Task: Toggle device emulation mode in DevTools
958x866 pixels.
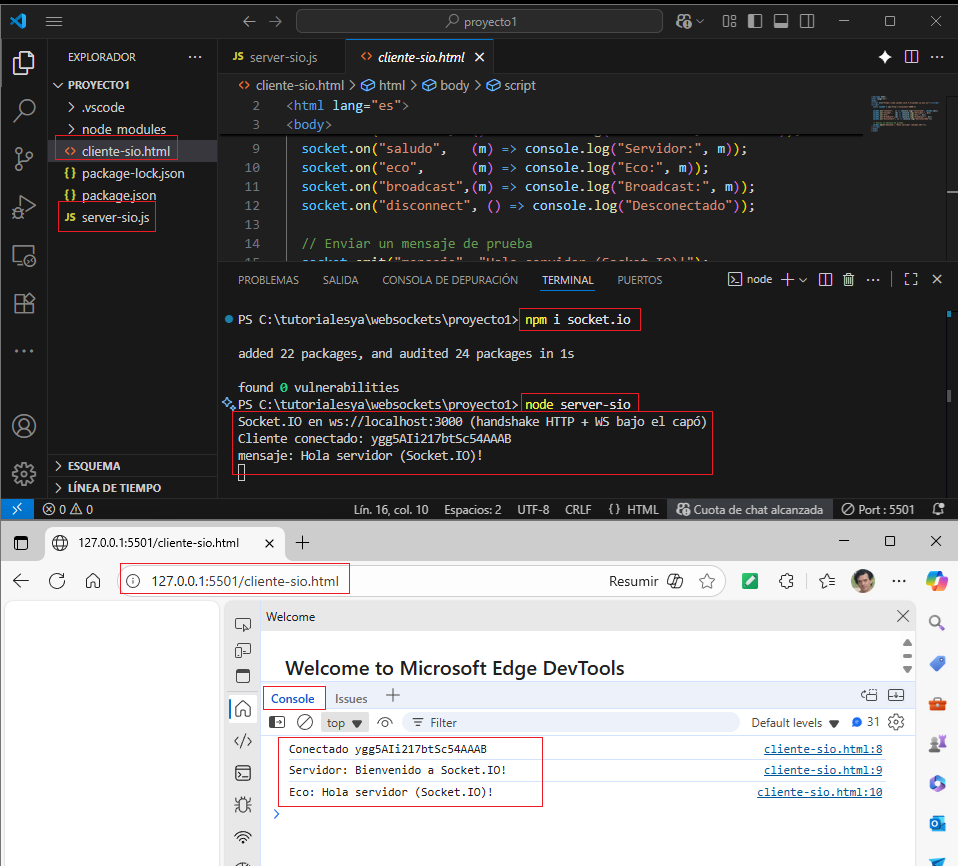Action: tap(242, 650)
